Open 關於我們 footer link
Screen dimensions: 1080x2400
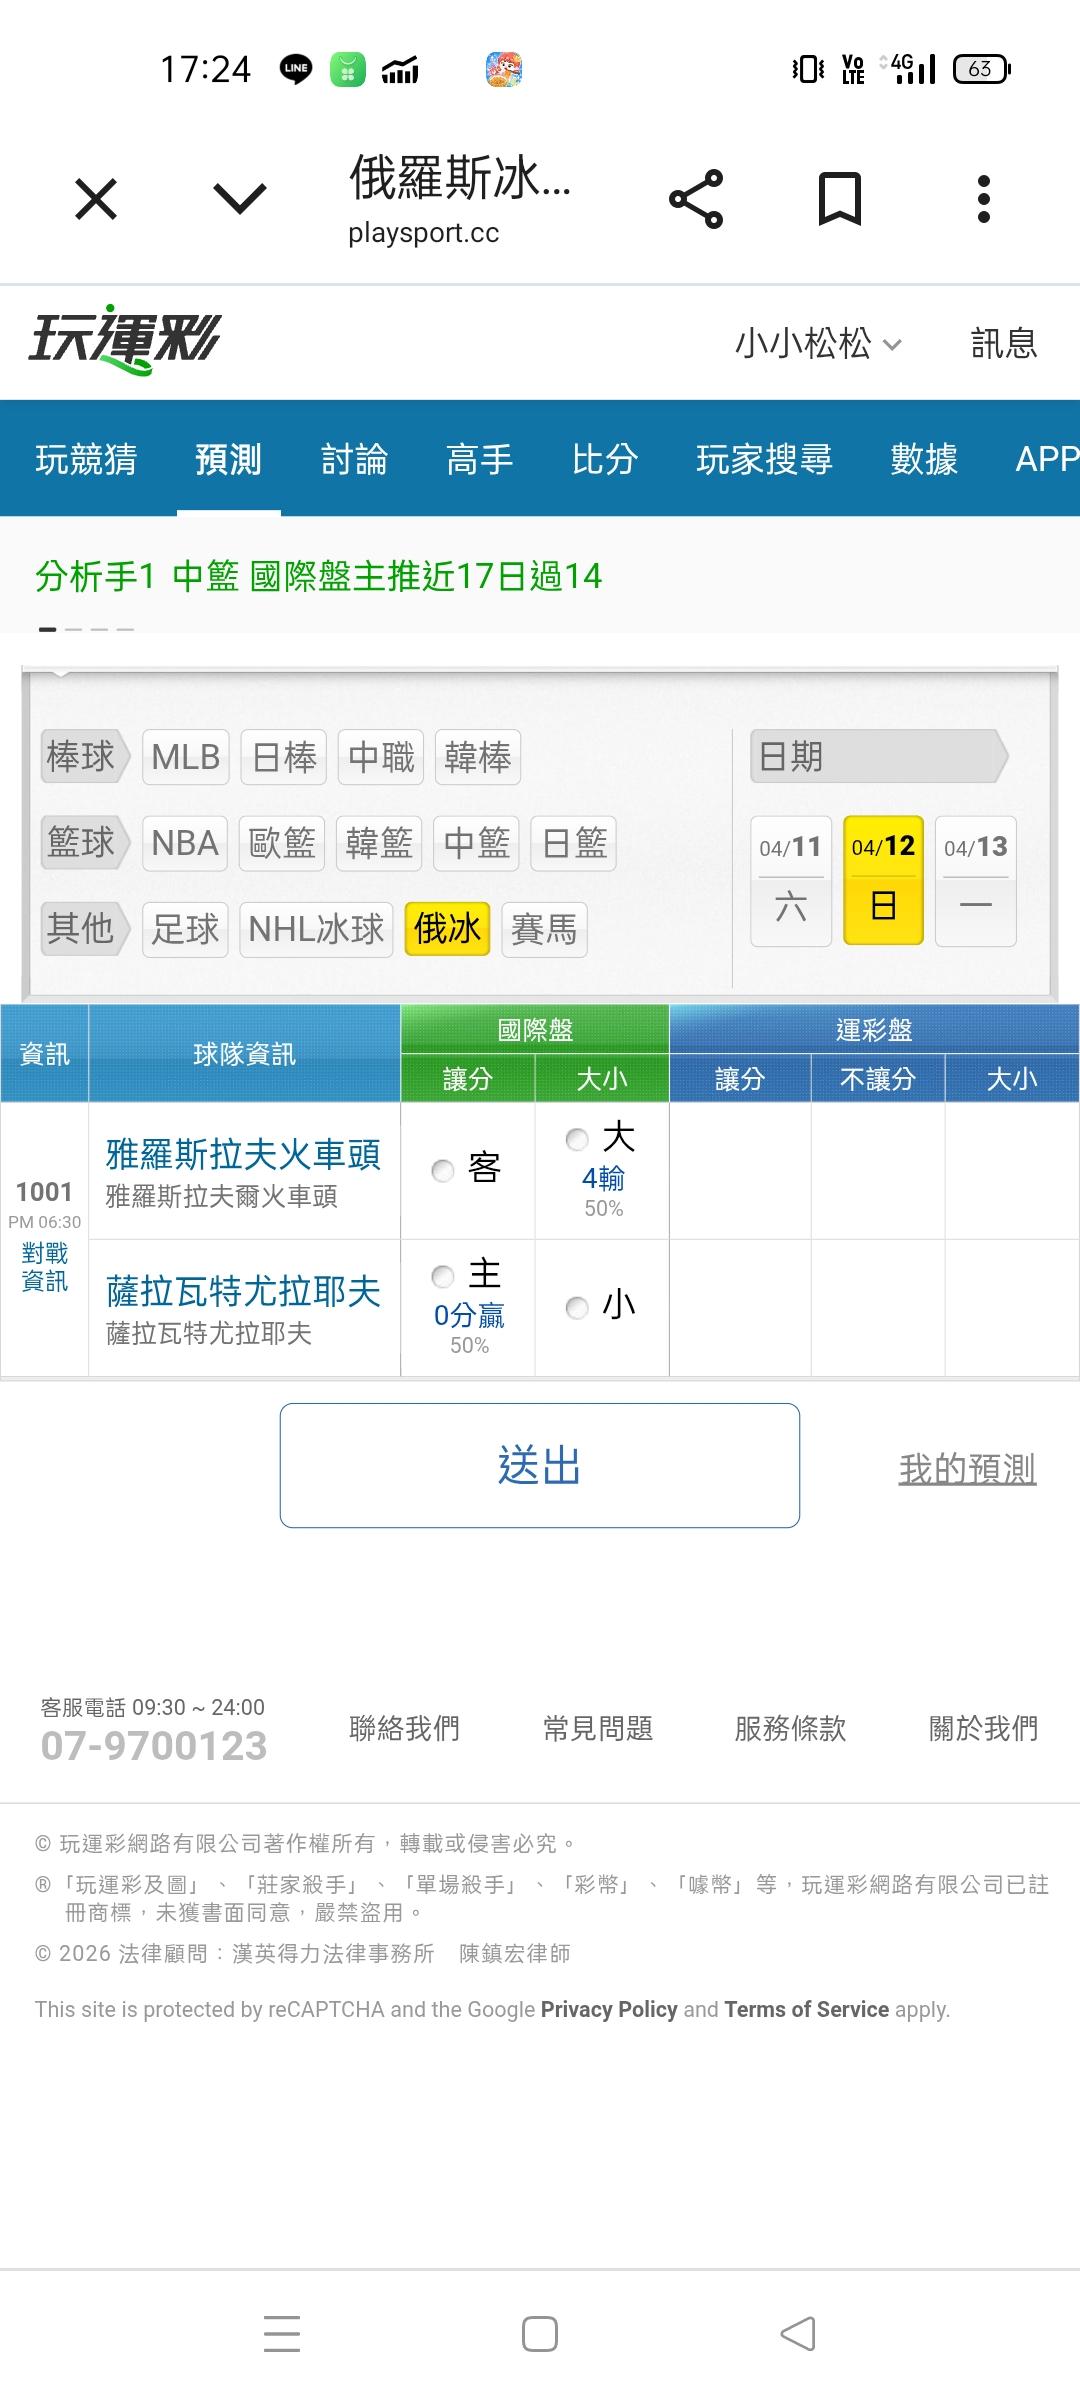[x=983, y=1728]
